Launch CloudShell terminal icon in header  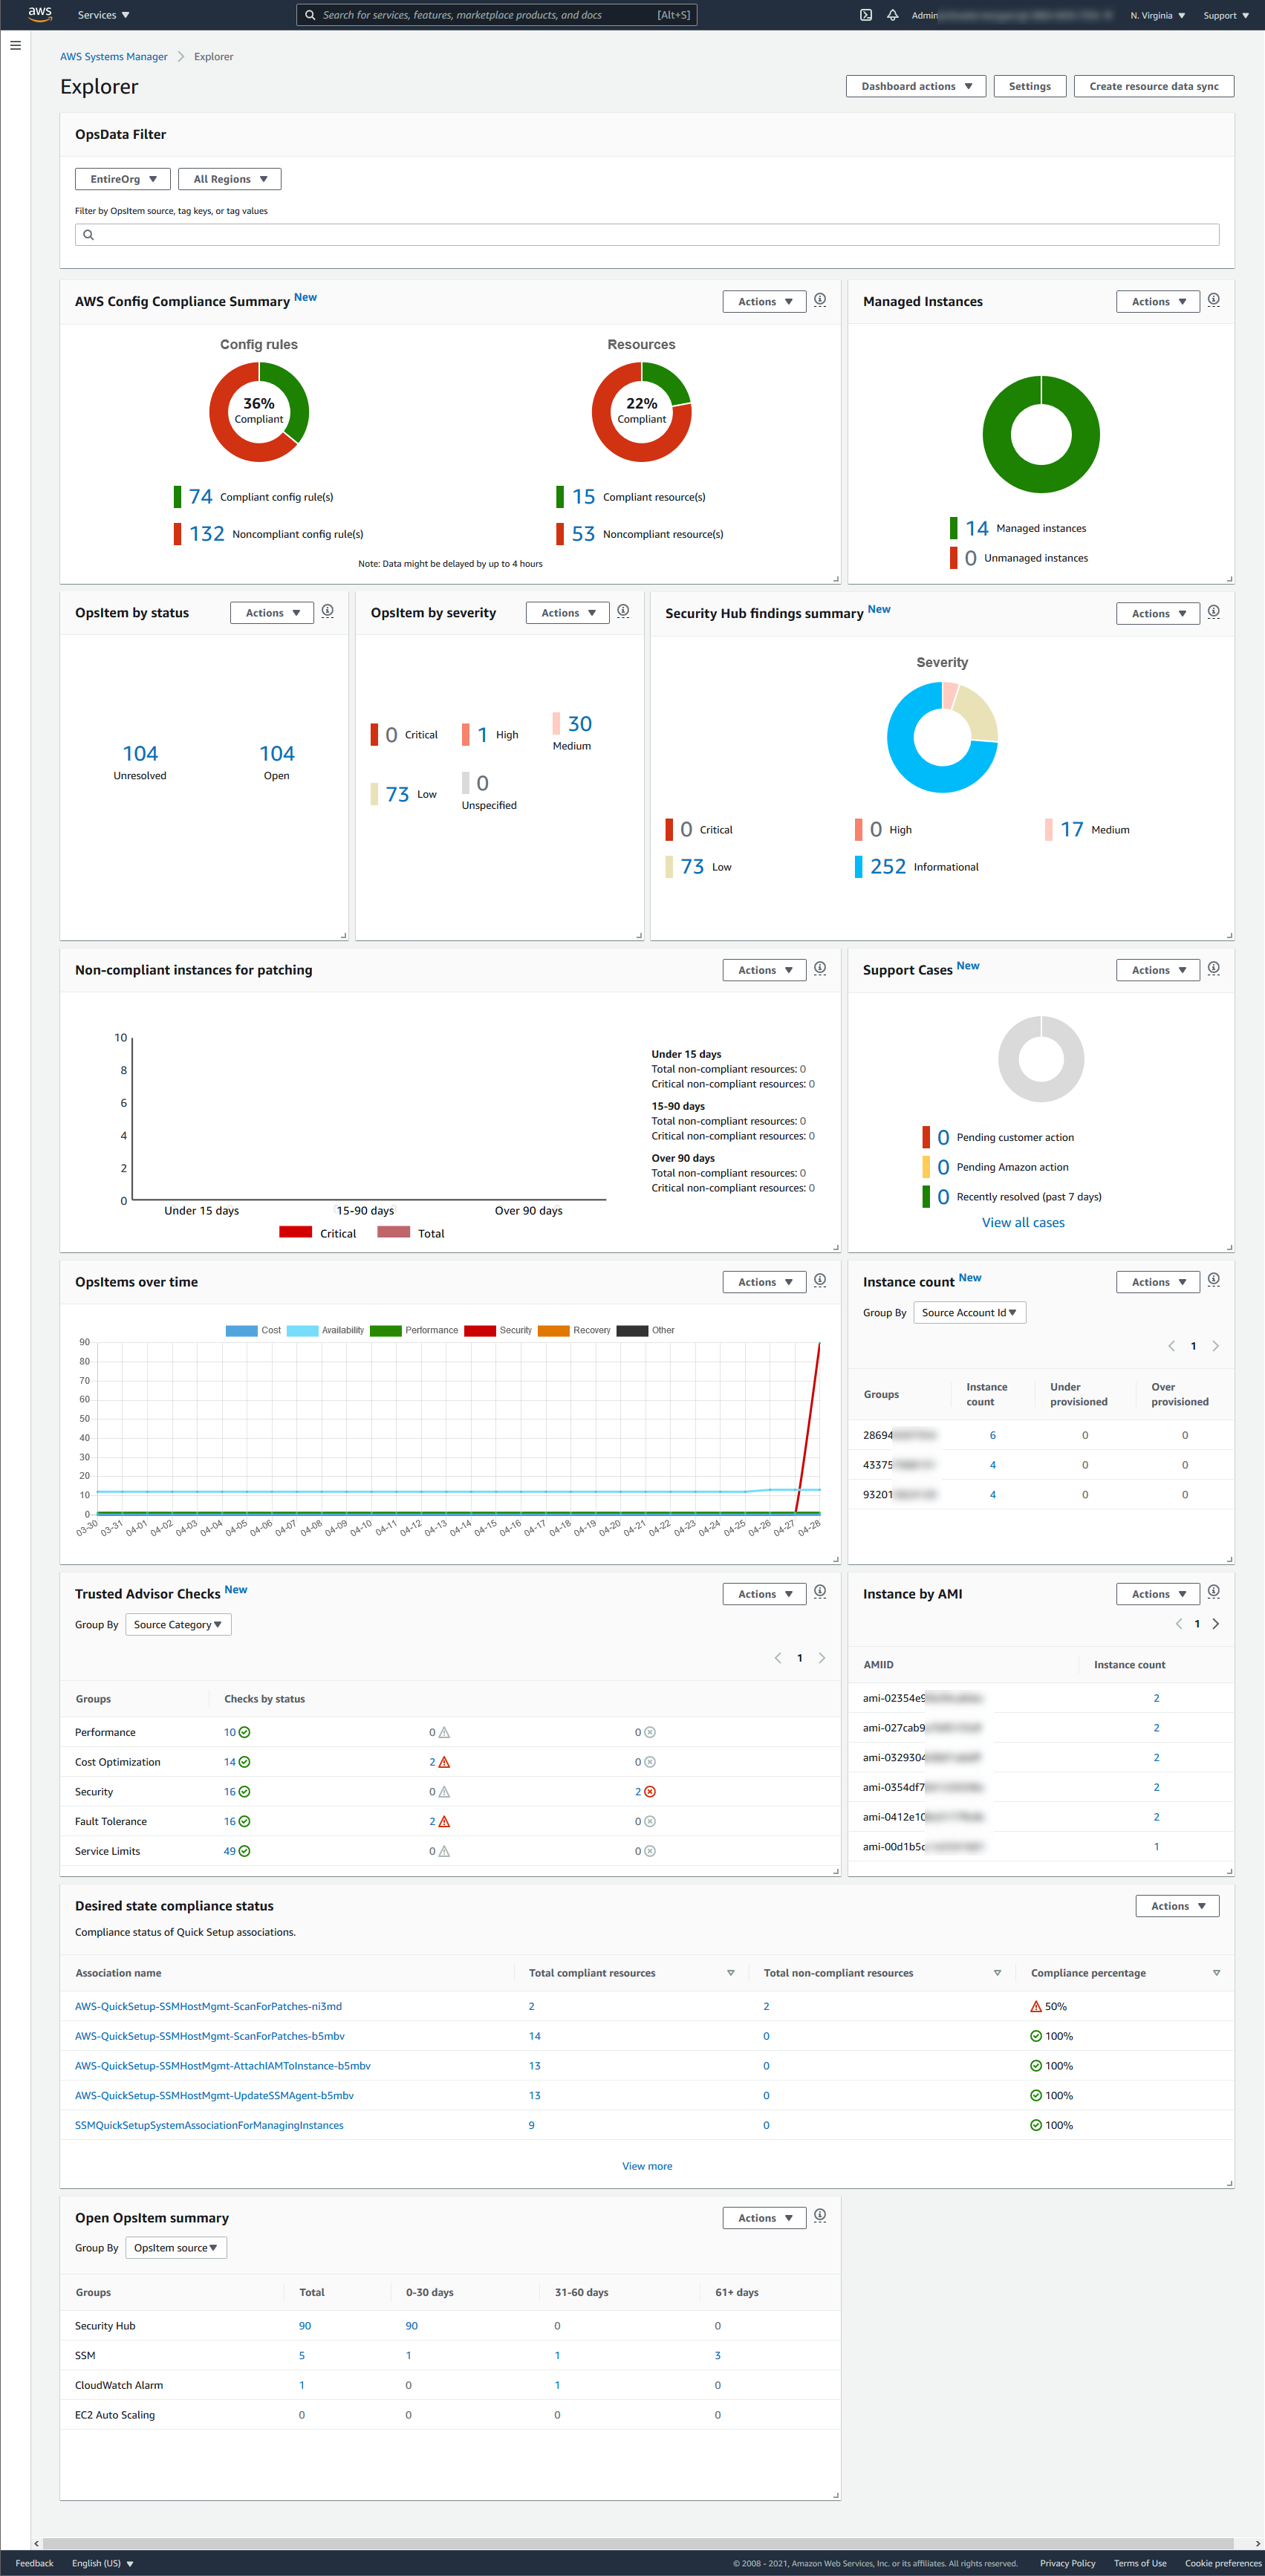(x=866, y=15)
